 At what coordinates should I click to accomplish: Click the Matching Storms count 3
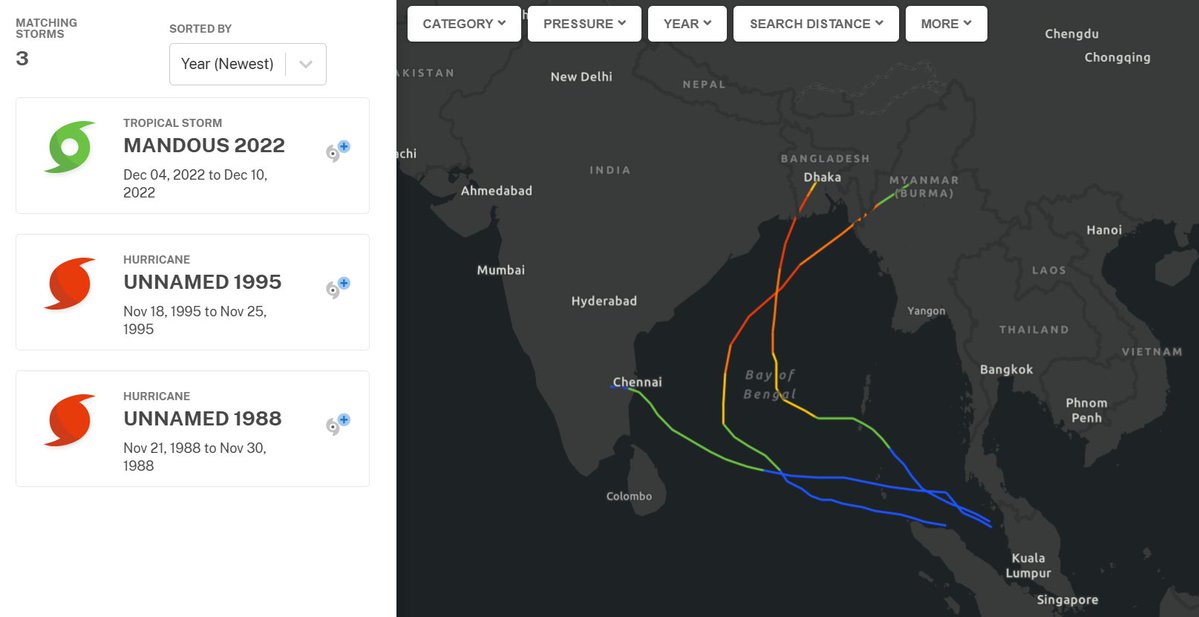coord(22,58)
